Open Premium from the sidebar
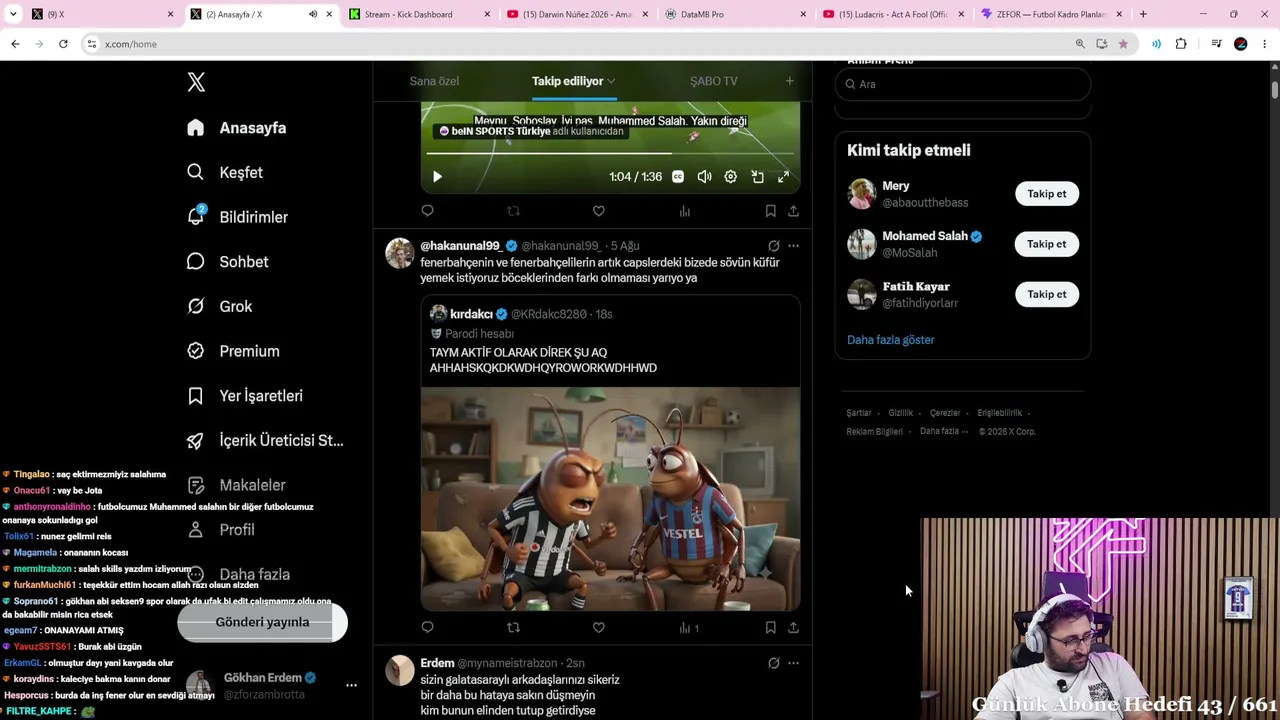Viewport: 1280px width, 720px height. coord(233,351)
